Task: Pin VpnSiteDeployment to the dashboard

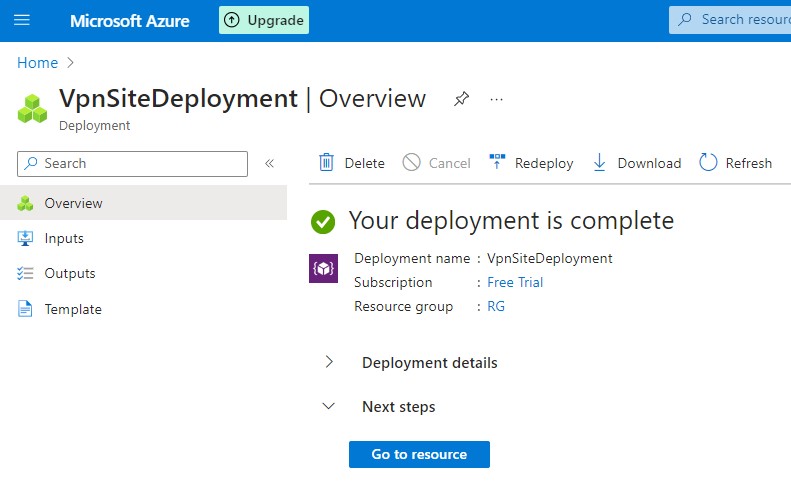Action: (x=461, y=99)
